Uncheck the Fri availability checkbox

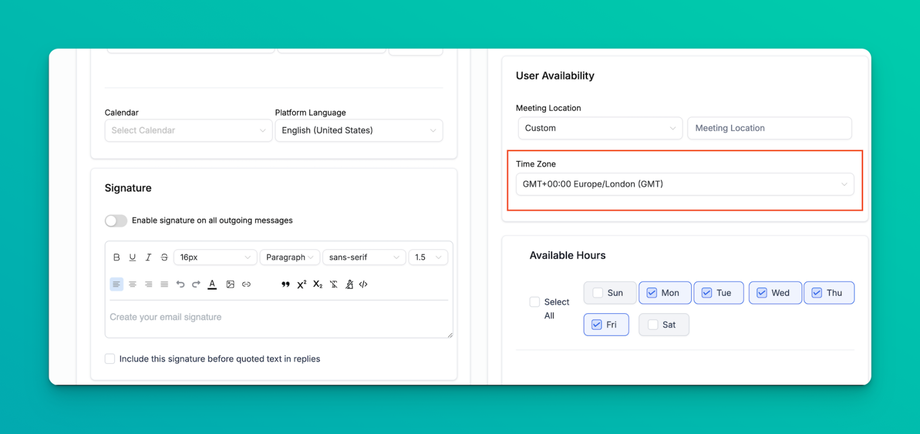597,324
